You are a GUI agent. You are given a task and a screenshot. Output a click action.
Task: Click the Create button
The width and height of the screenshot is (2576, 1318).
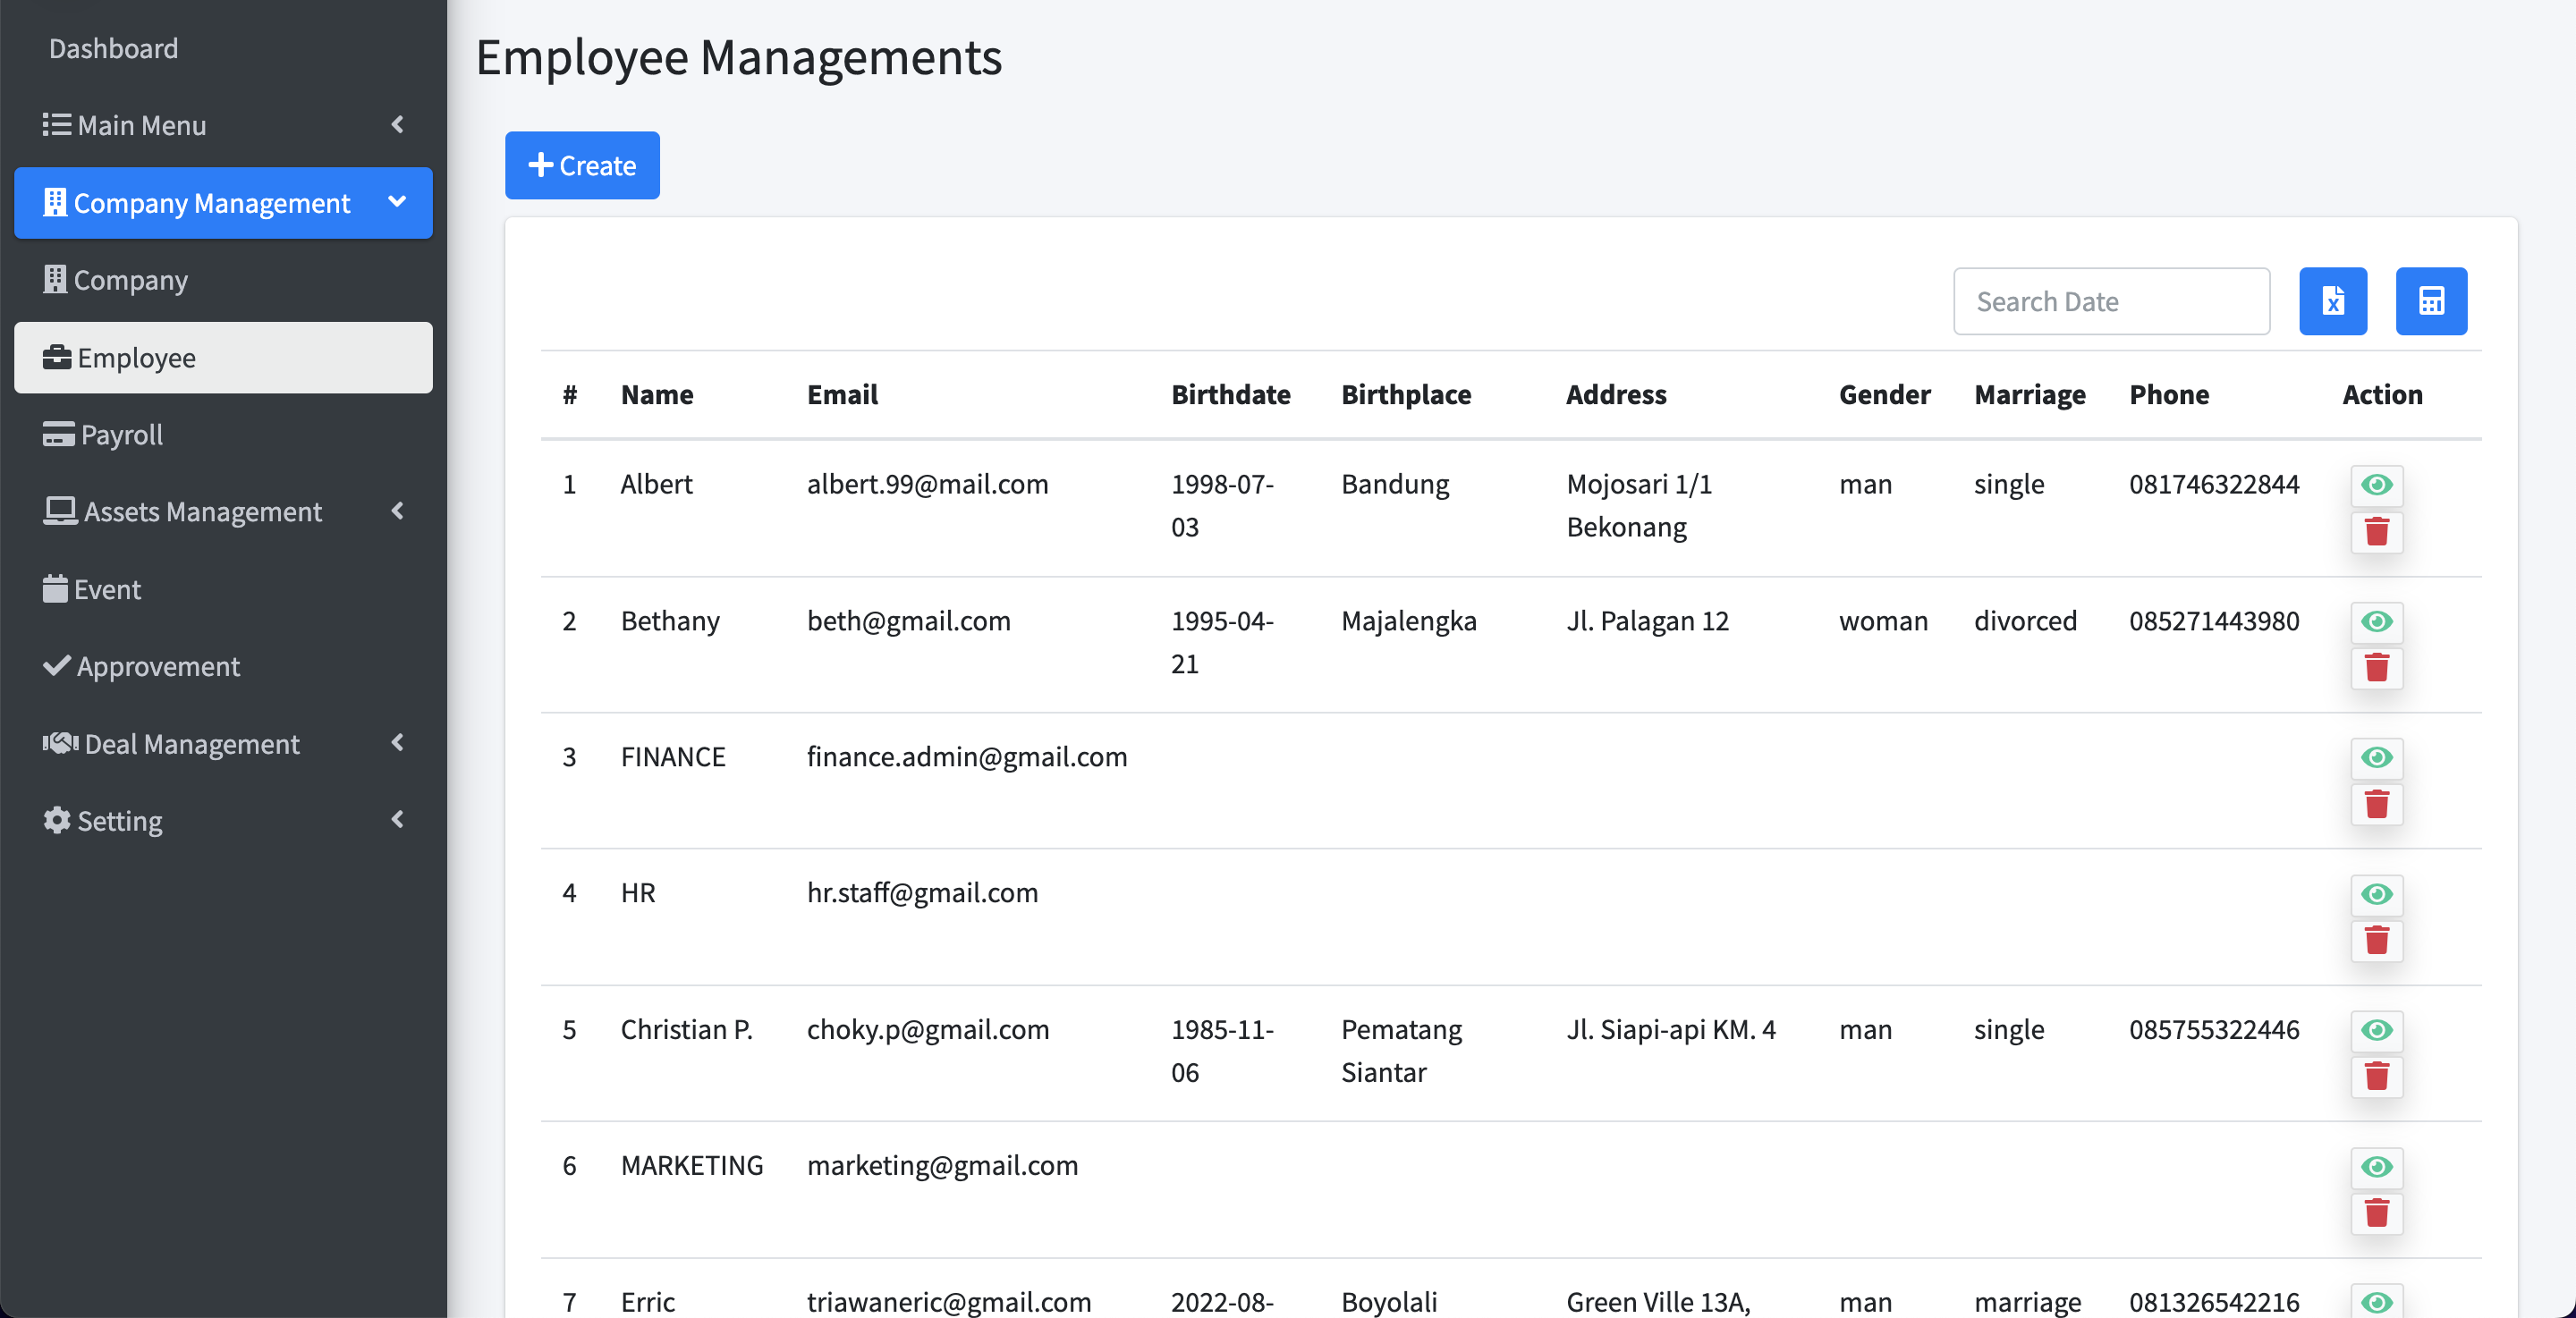pos(582,165)
